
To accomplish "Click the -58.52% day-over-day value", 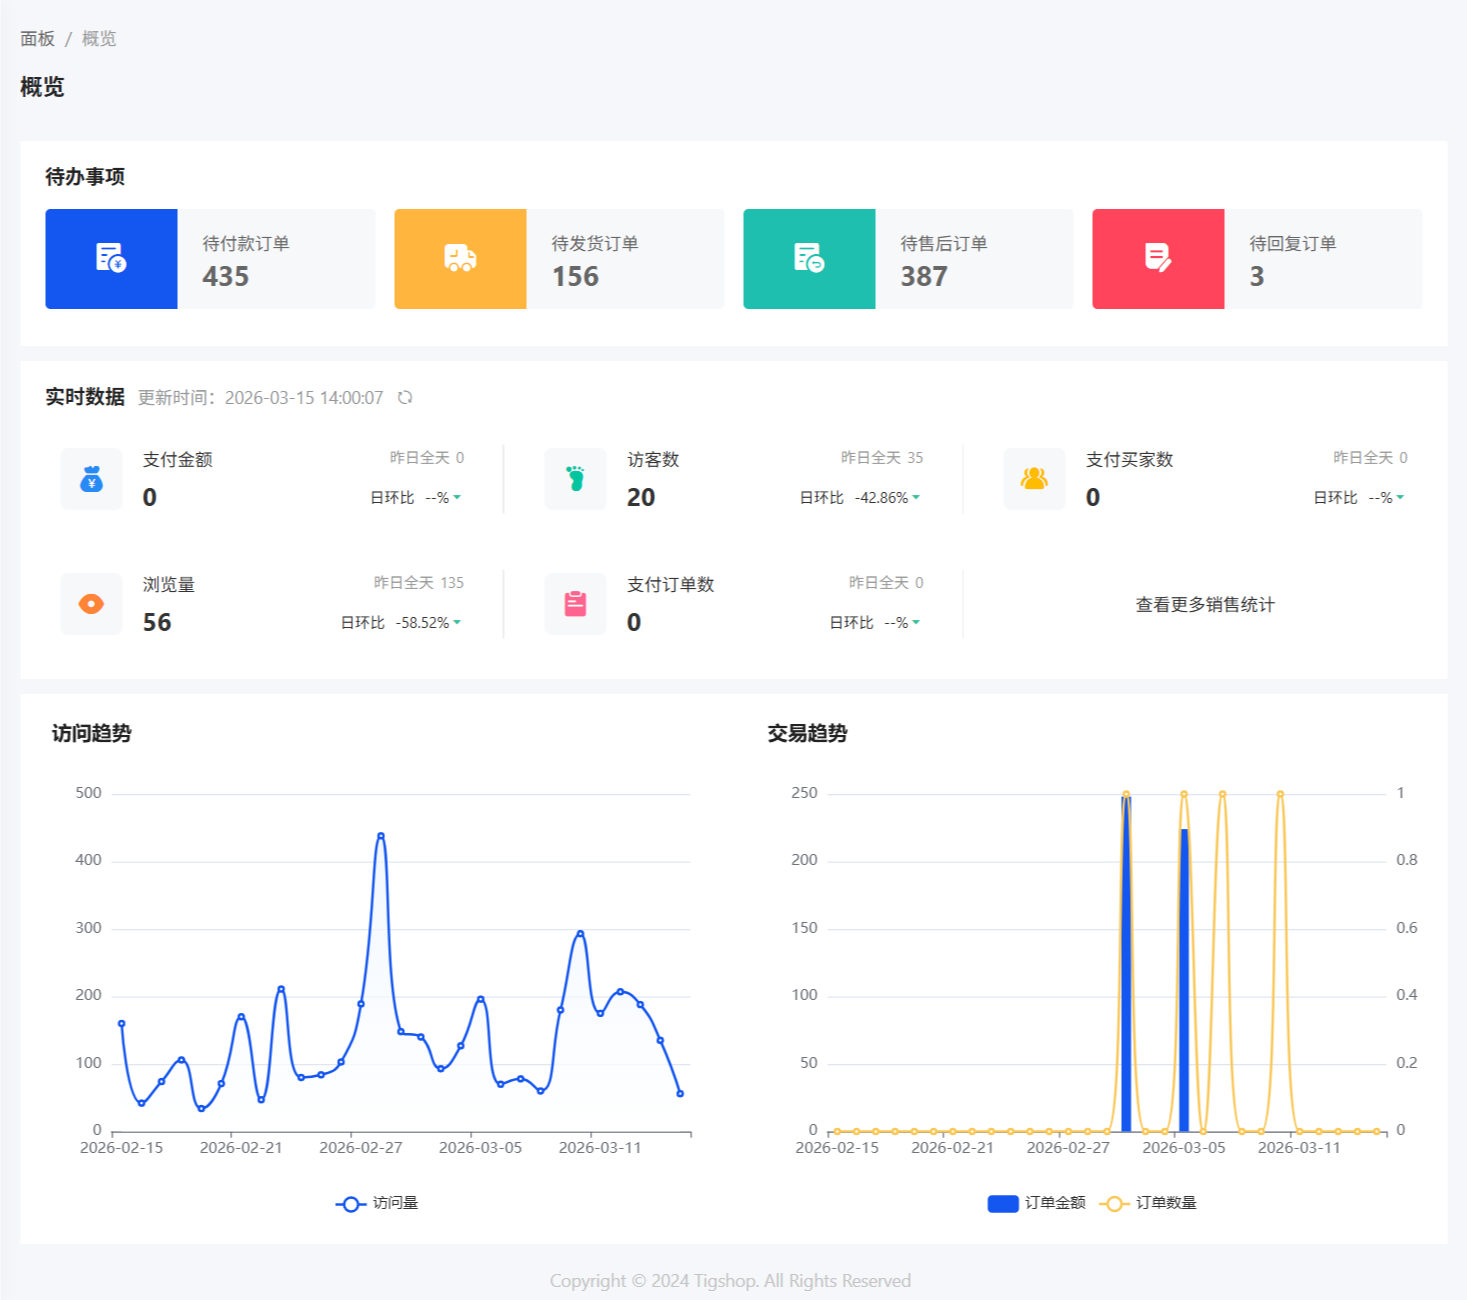I will click(422, 622).
